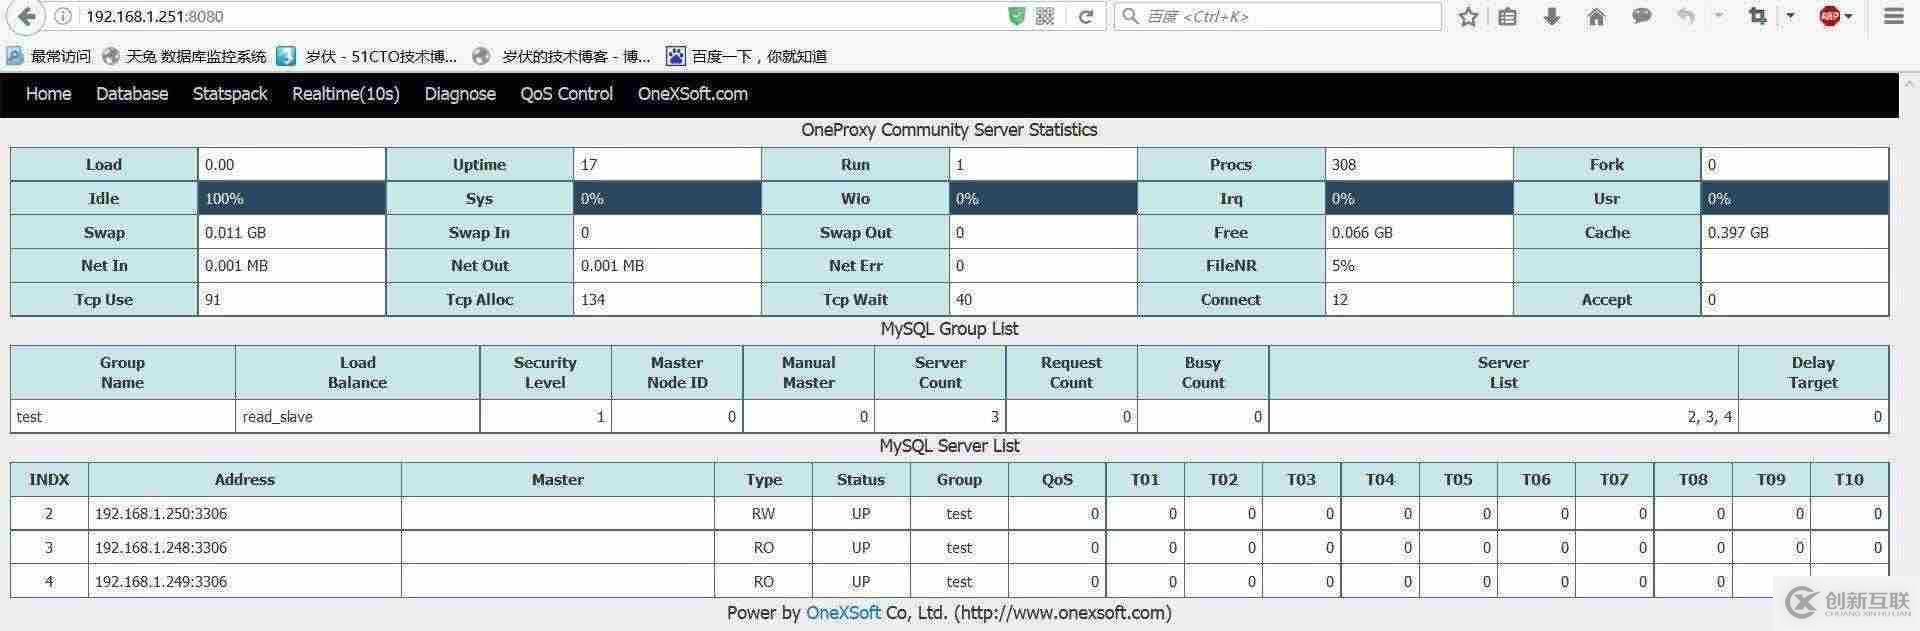Viewport: 1920px width, 631px height.
Task: Click the 192.168.1.248:3306 address cell
Action: [245, 548]
